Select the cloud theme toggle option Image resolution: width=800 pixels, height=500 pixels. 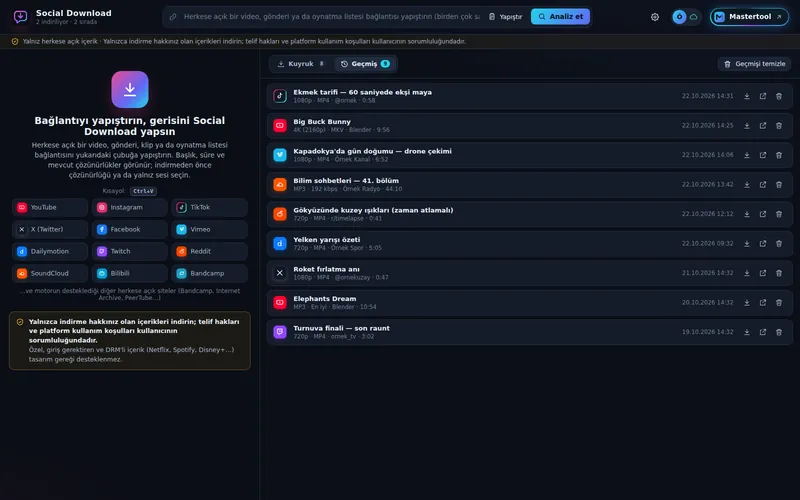tap(693, 17)
